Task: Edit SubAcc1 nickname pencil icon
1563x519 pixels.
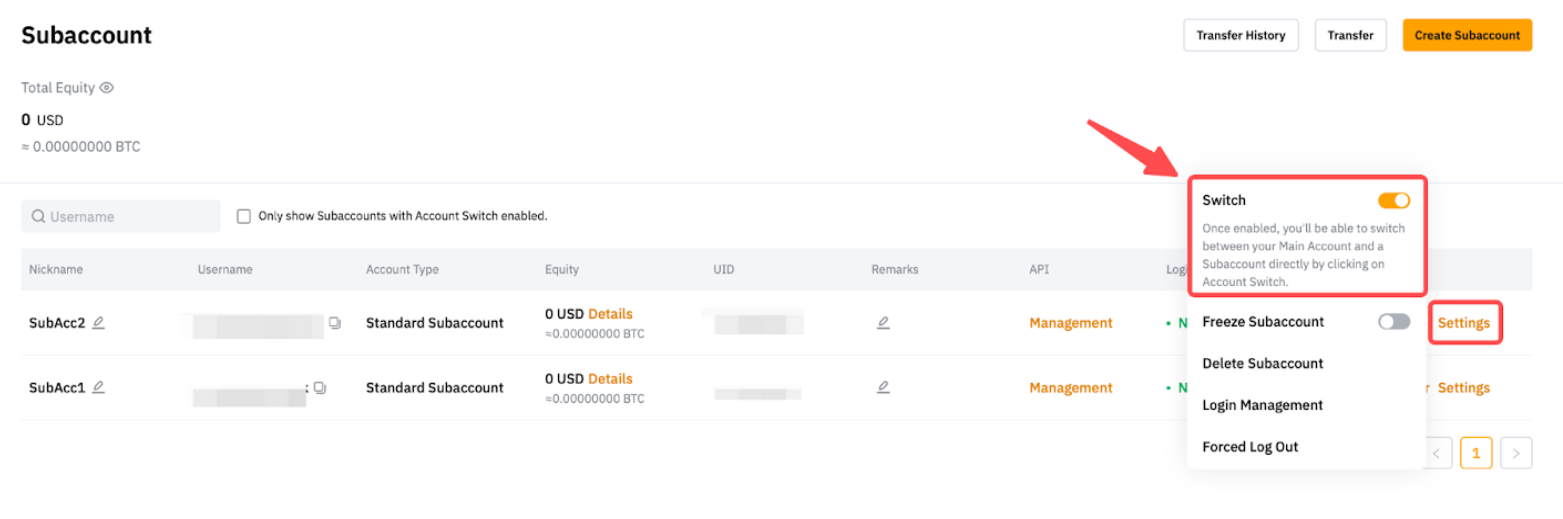Action: click(x=99, y=387)
